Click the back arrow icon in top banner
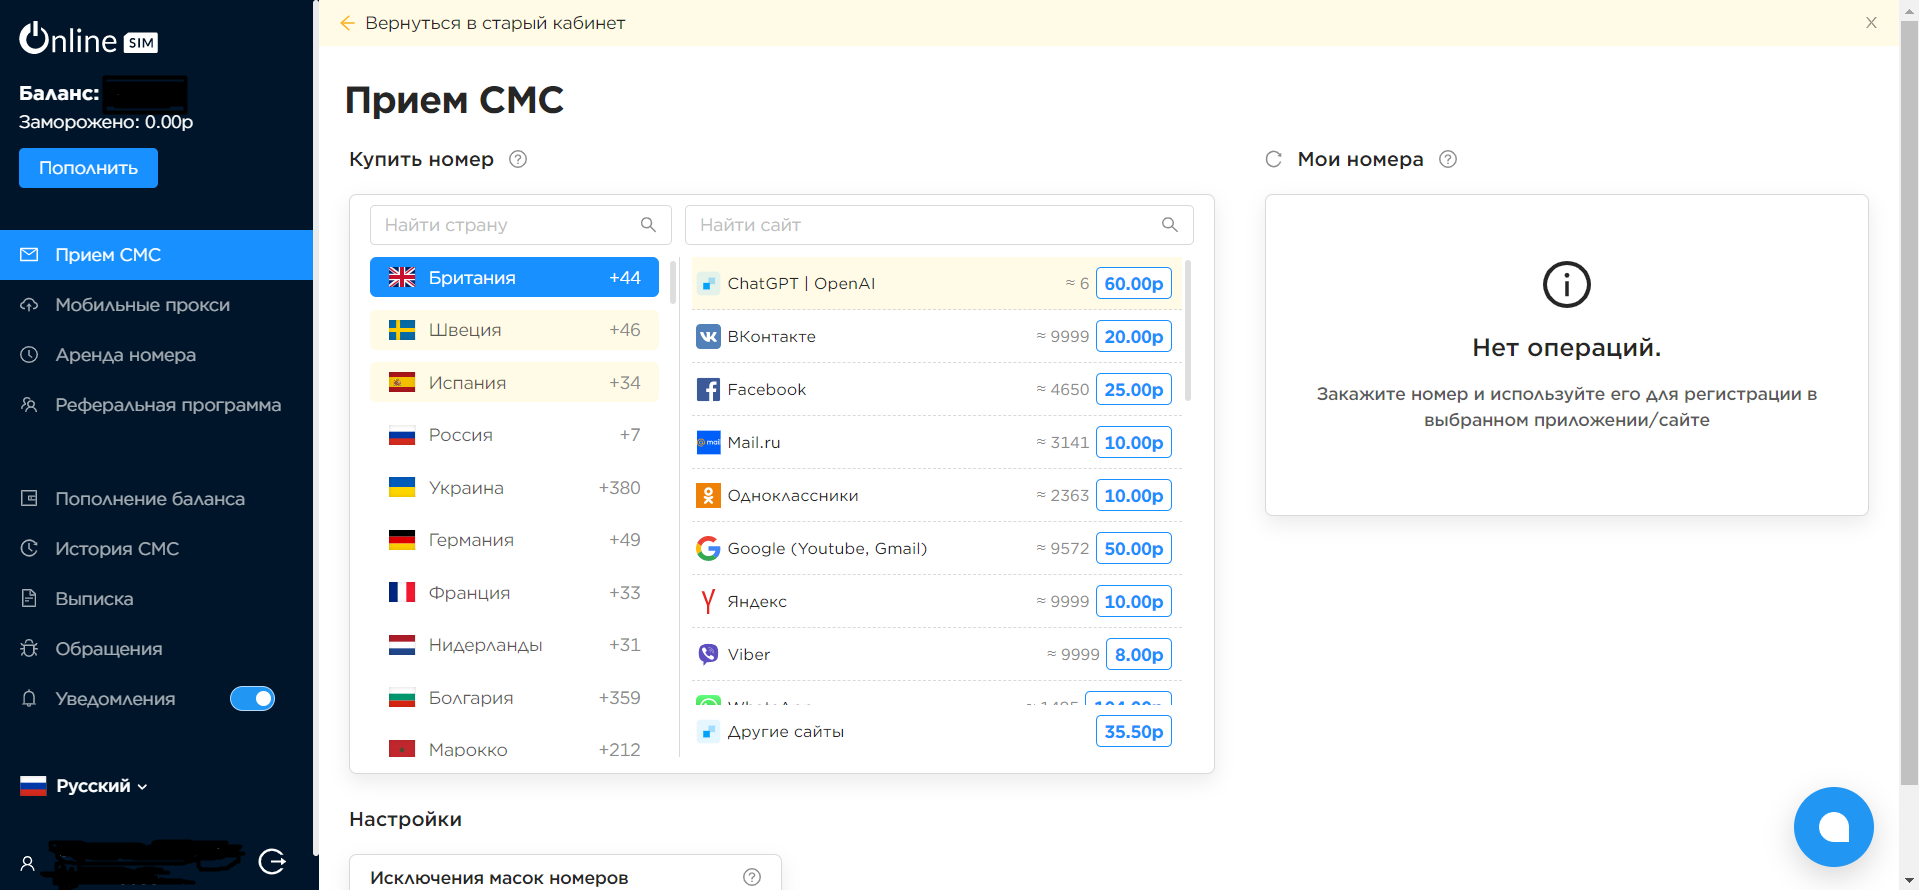The image size is (1919, 890). [347, 23]
